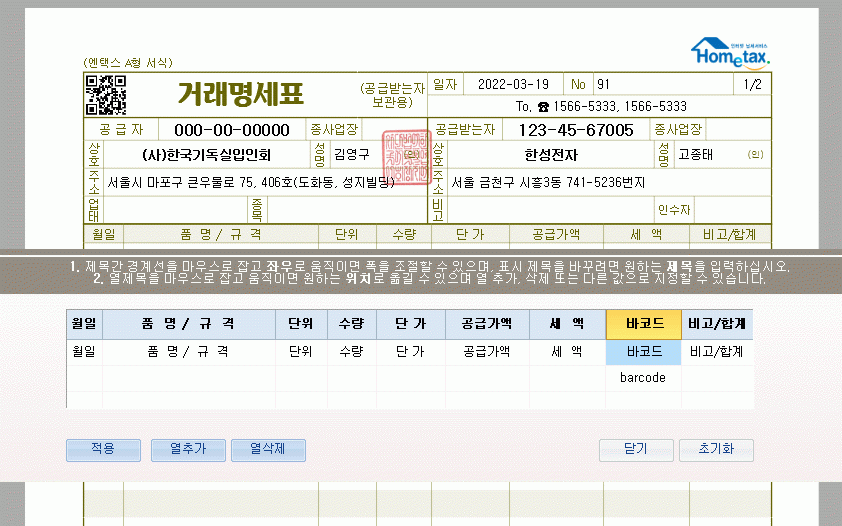Click the 인수자 label
Image resolution: width=842 pixels, height=526 pixels.
tap(674, 210)
